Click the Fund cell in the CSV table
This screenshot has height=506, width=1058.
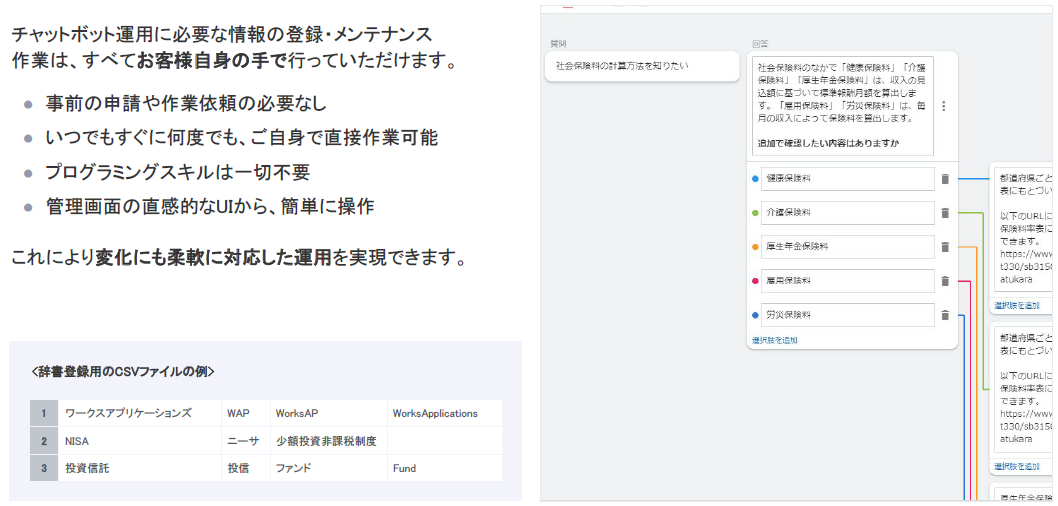[x=445, y=468]
